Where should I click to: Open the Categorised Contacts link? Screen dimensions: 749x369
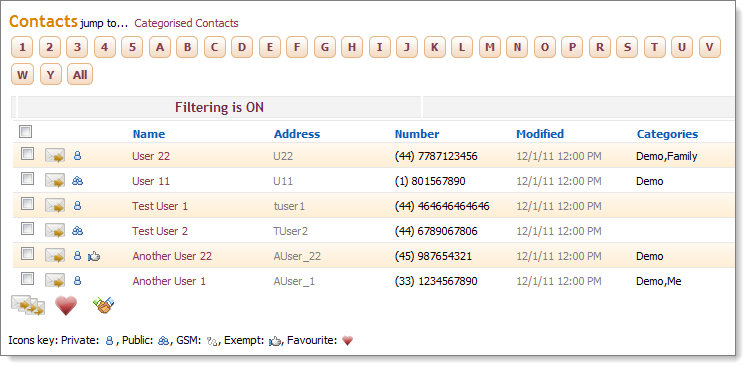(x=186, y=23)
